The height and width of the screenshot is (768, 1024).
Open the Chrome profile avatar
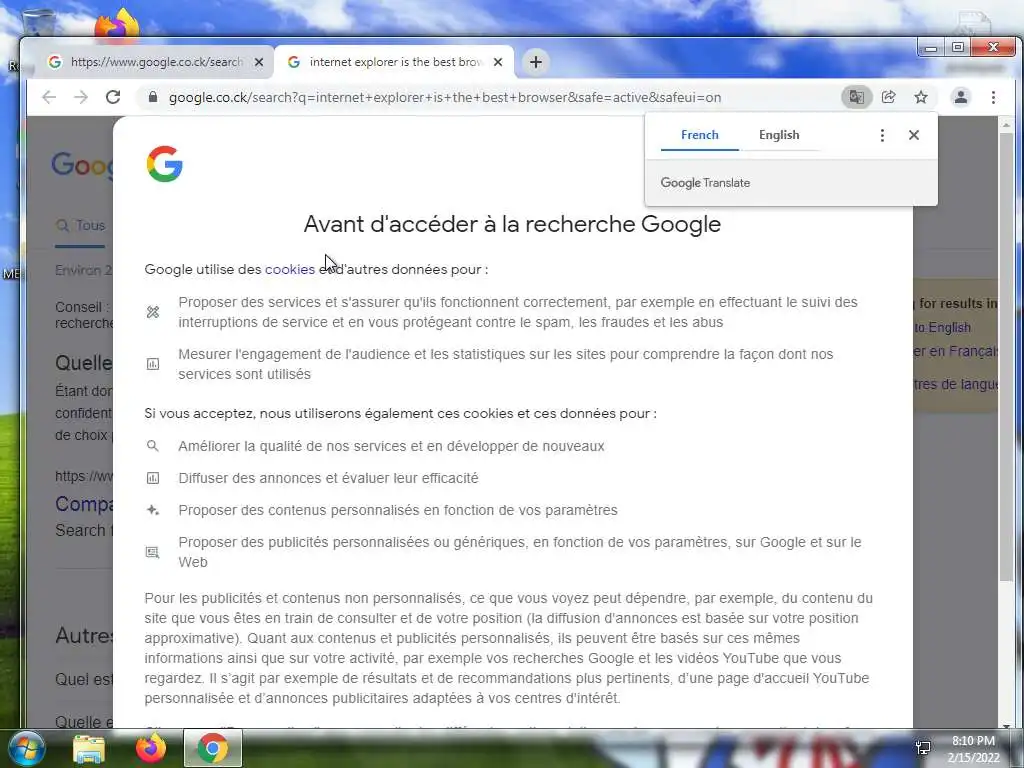[961, 97]
